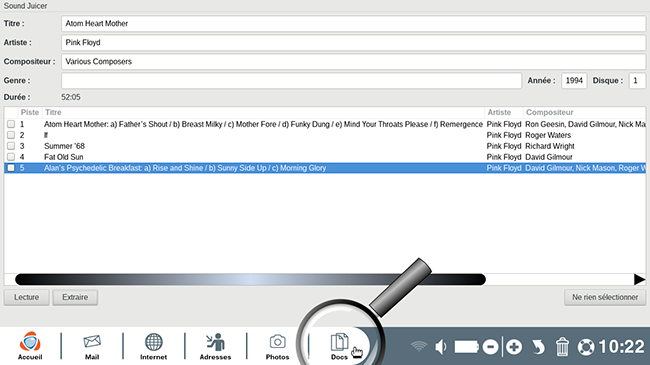Screen dimensions: 650x365
Task: Zoom out with the minus icon
Action: [x=490, y=346]
